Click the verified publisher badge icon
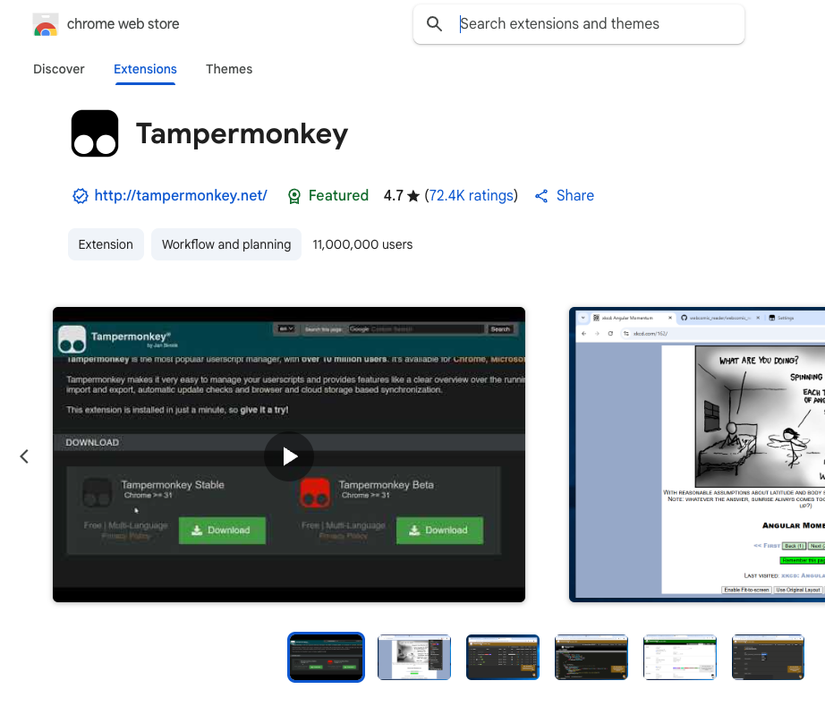Viewport: 825px width, 707px height. pyautogui.click(x=80, y=196)
